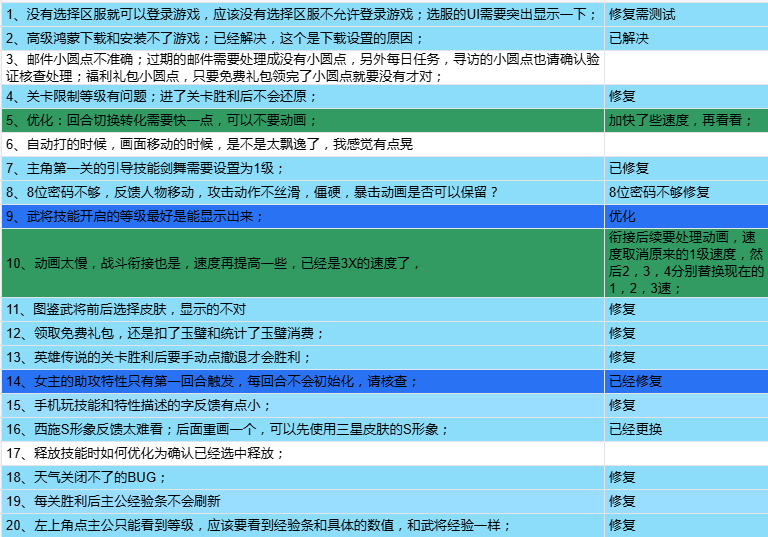
Task: Select row 16 about 西施 S形象
Action: point(303,430)
